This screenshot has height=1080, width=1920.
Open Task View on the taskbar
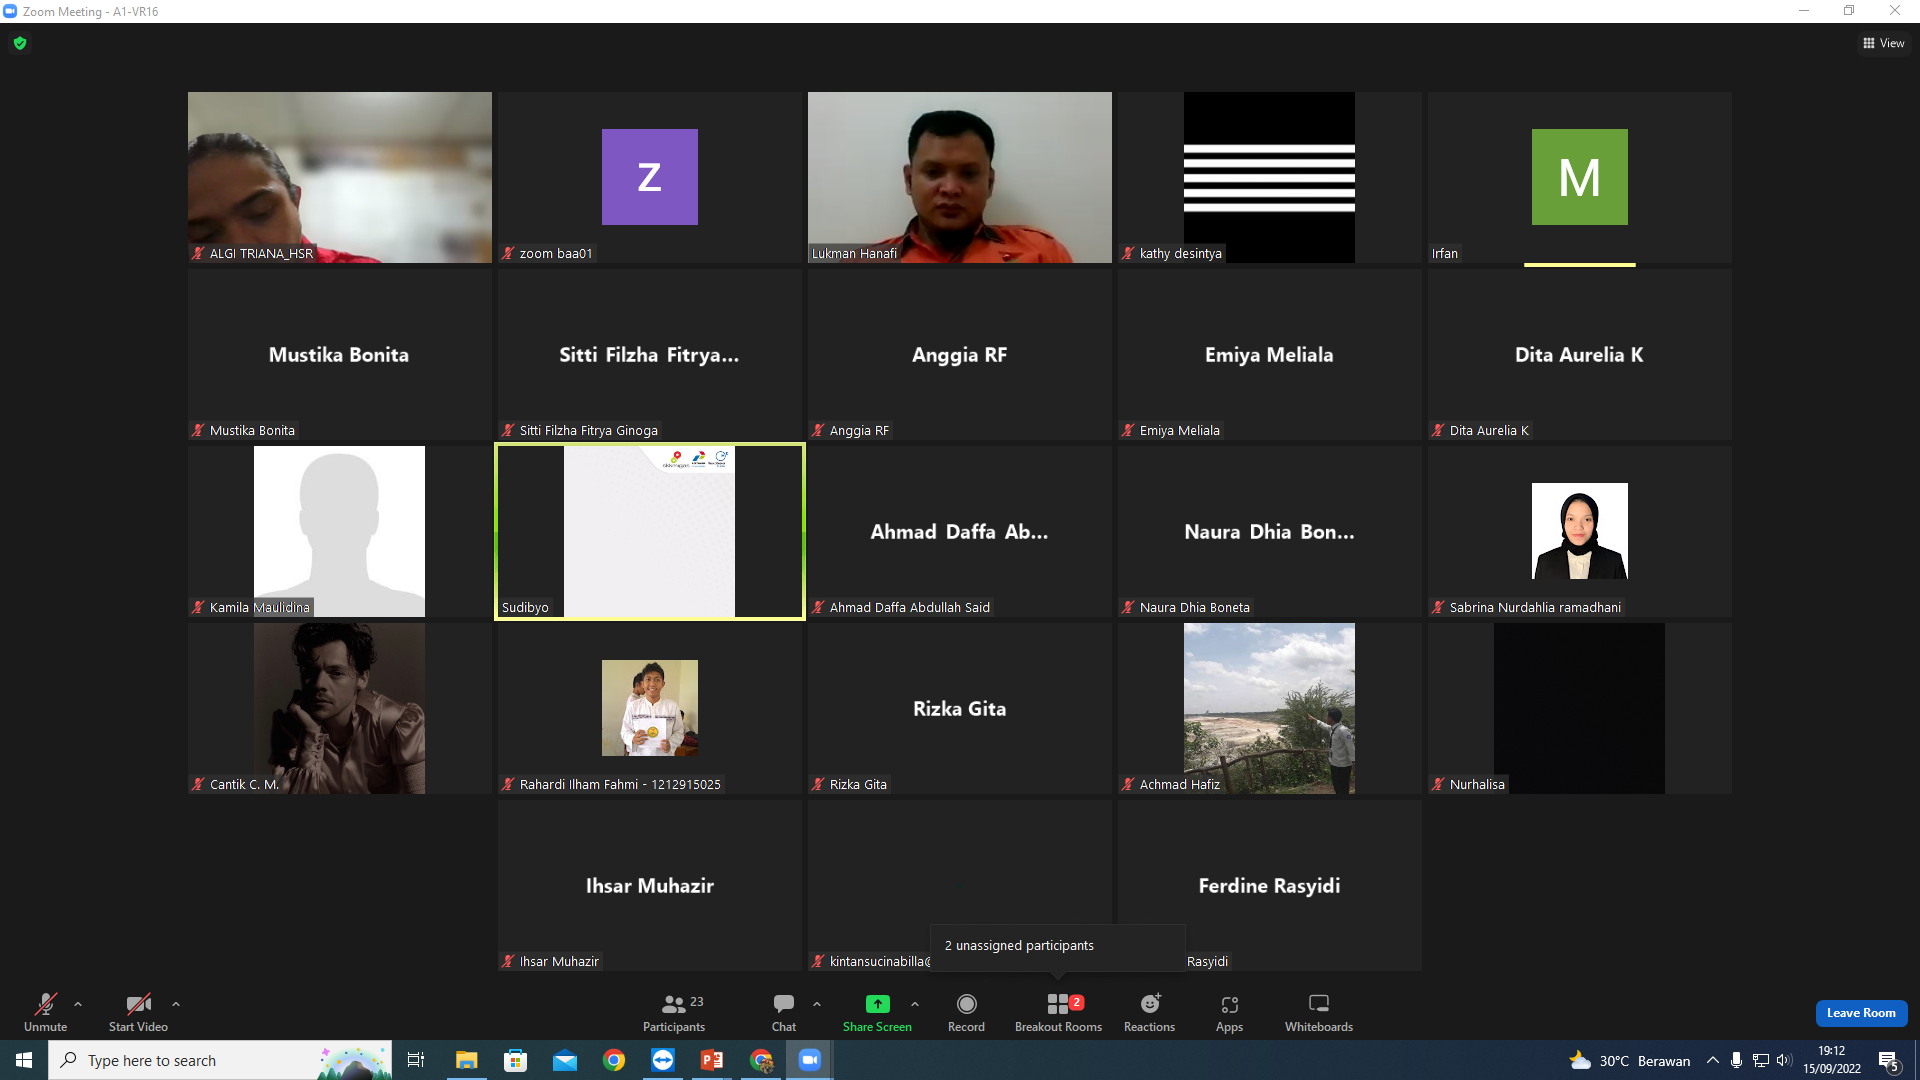coord(416,1060)
